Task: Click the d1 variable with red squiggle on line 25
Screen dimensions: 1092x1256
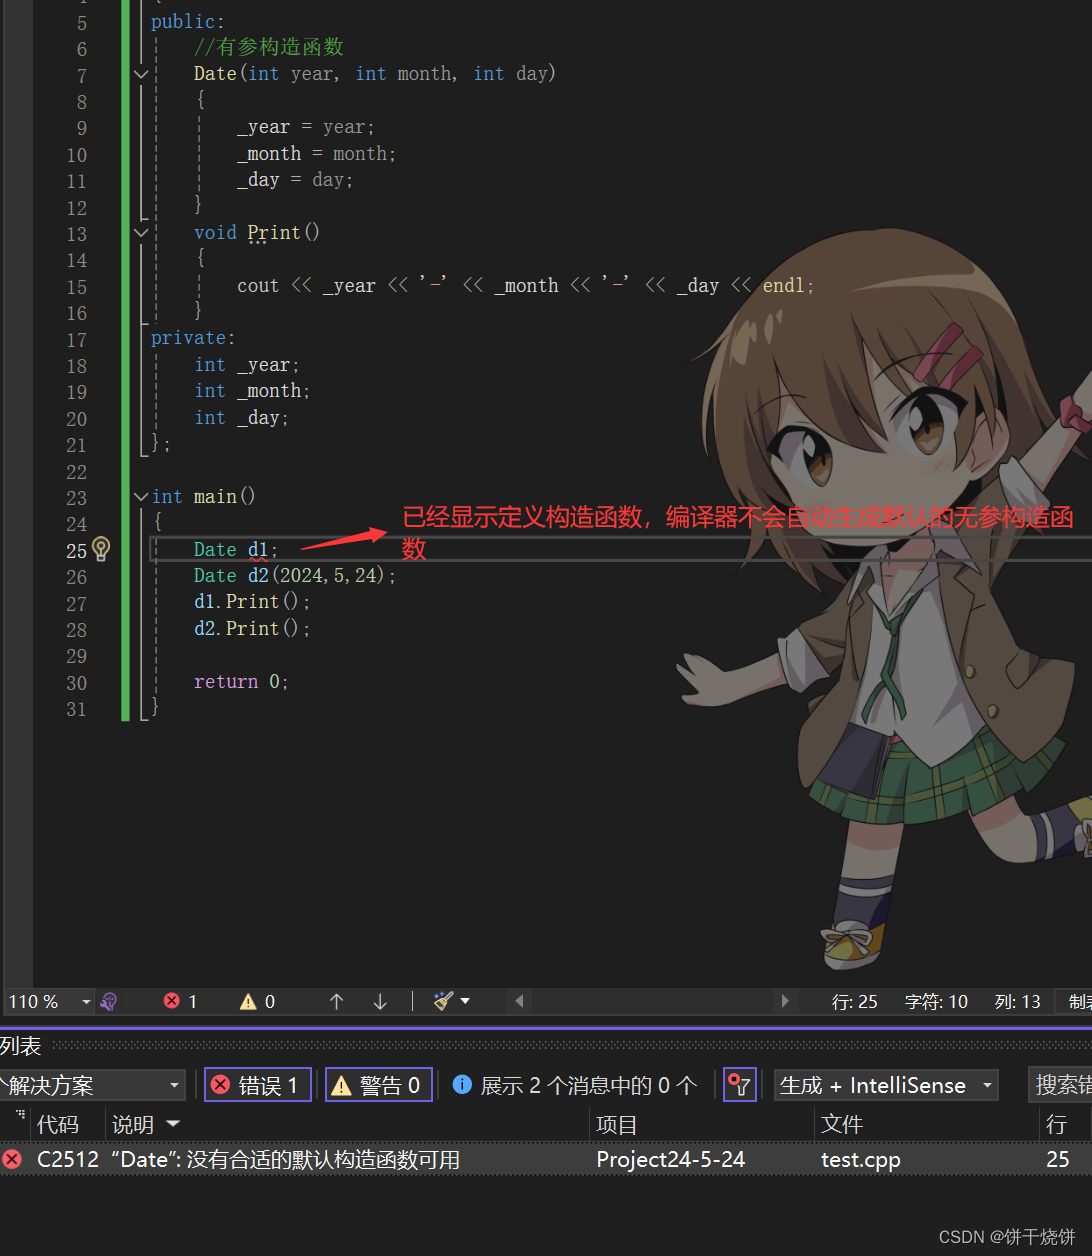Action: click(x=259, y=550)
